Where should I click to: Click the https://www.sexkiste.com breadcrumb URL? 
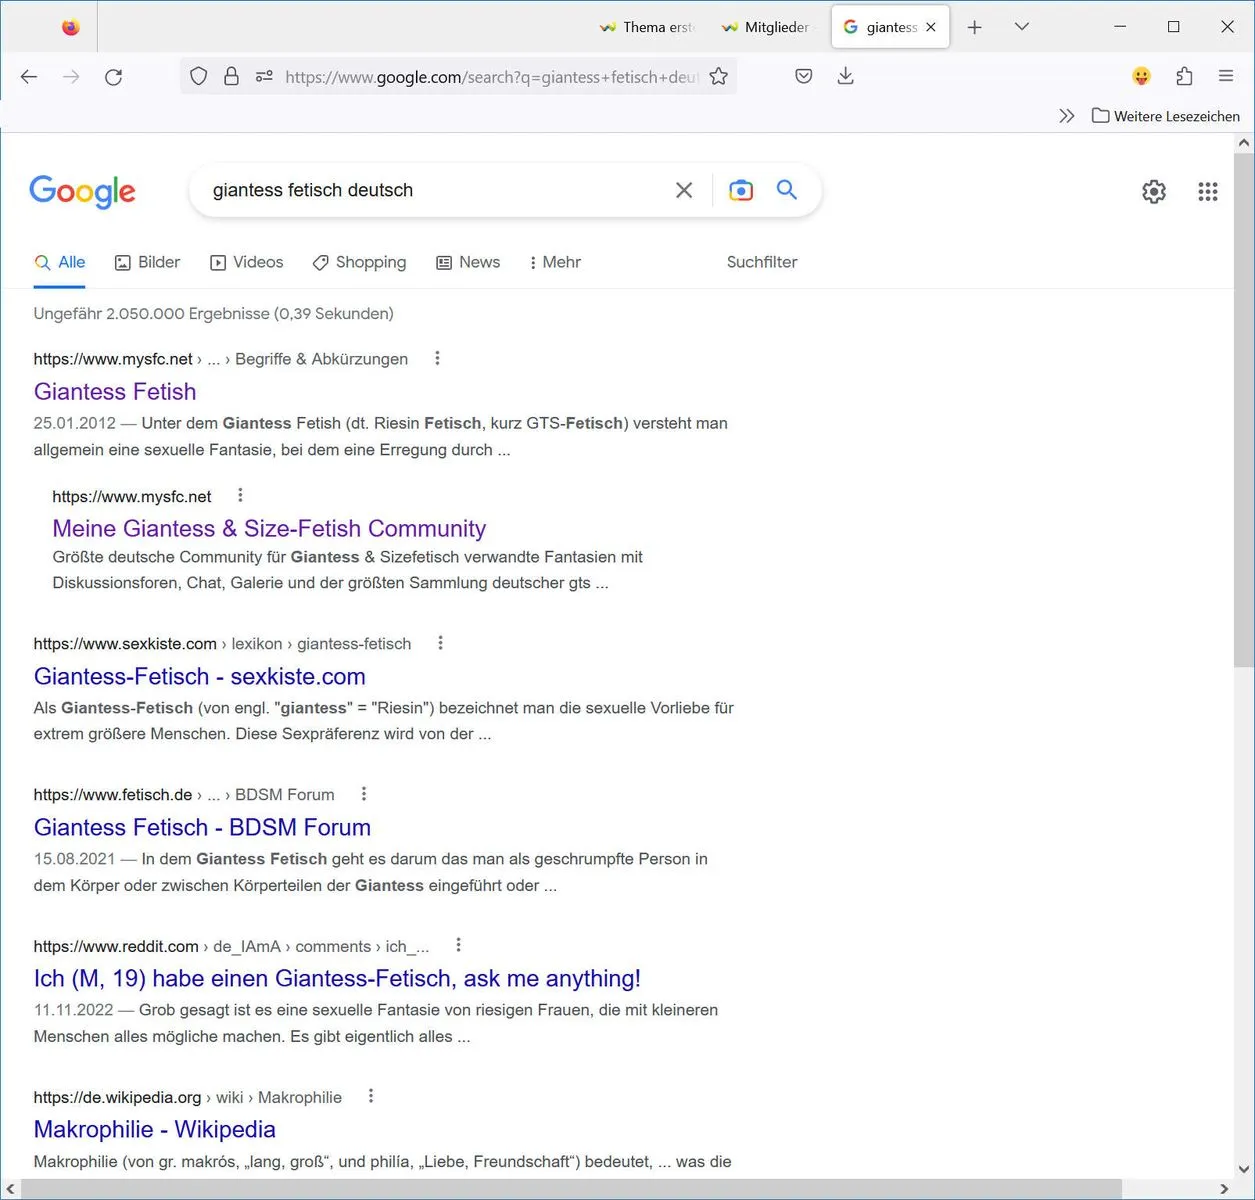click(125, 644)
